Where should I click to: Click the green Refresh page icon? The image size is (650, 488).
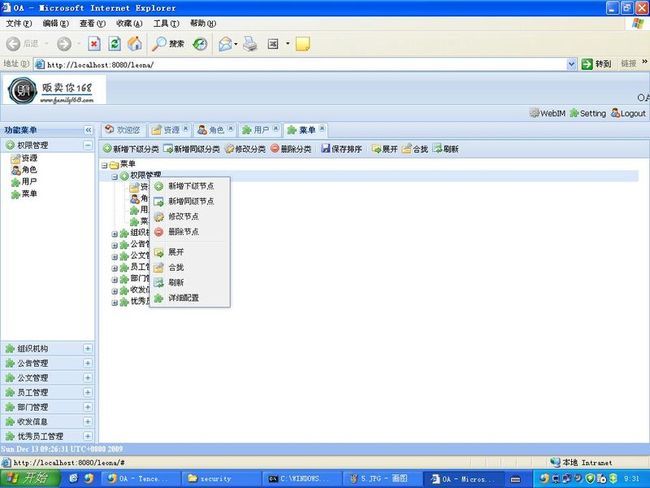click(114, 44)
